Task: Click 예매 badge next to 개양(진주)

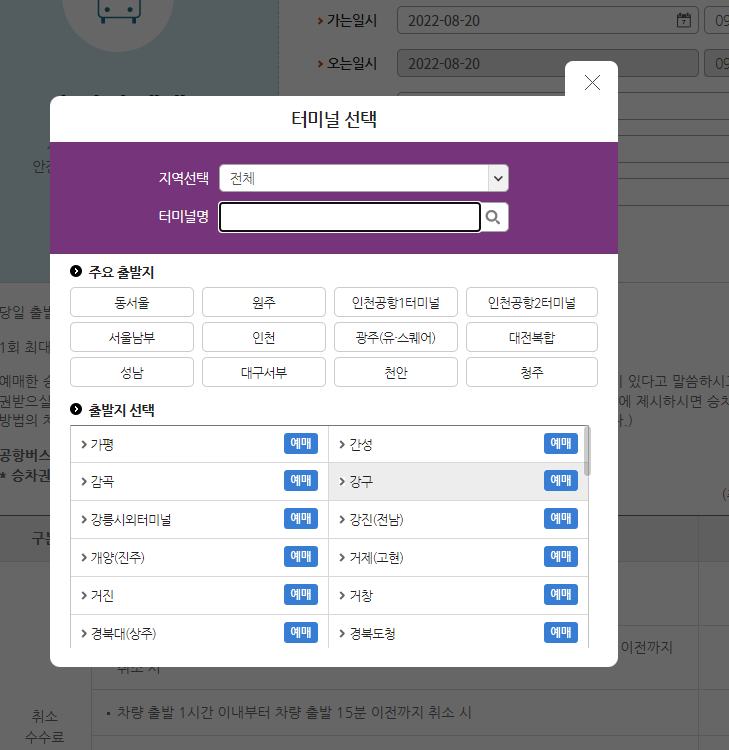Action: pos(301,556)
